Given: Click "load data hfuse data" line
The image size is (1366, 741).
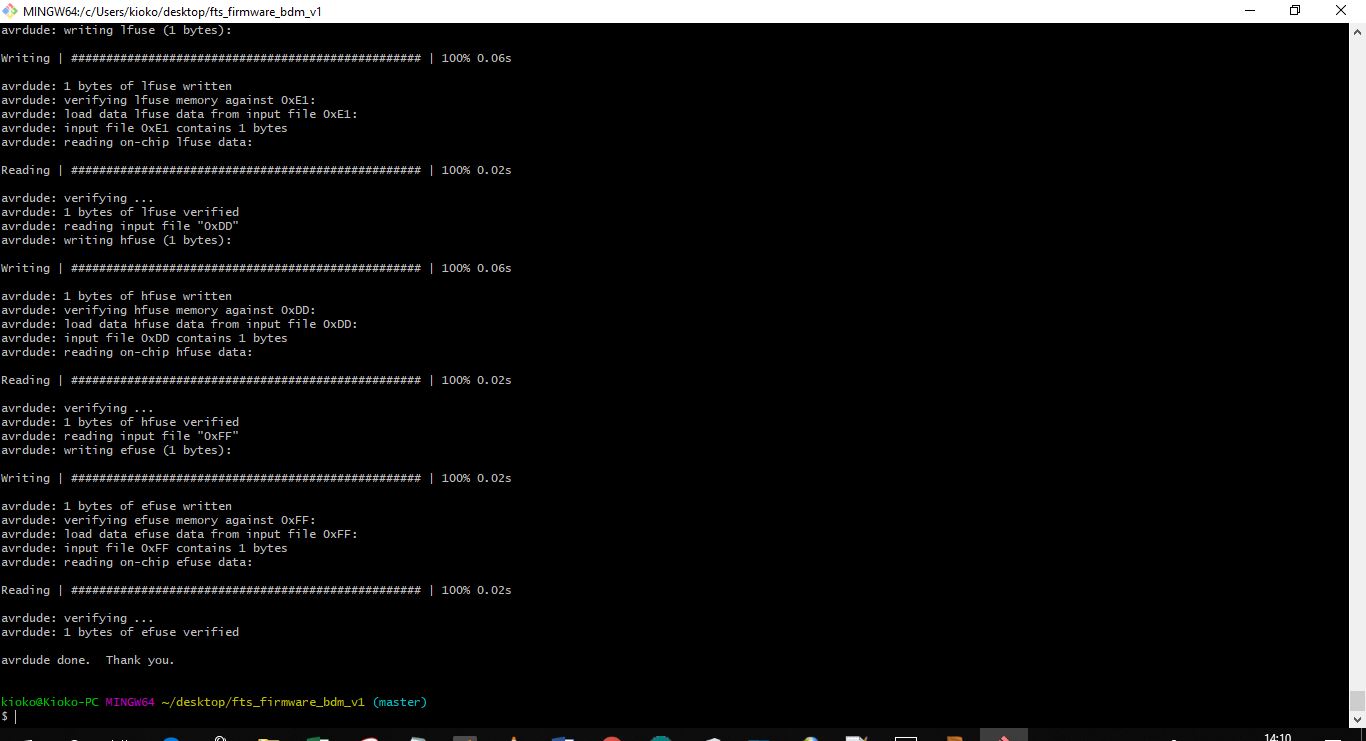Looking at the screenshot, I should [179, 324].
